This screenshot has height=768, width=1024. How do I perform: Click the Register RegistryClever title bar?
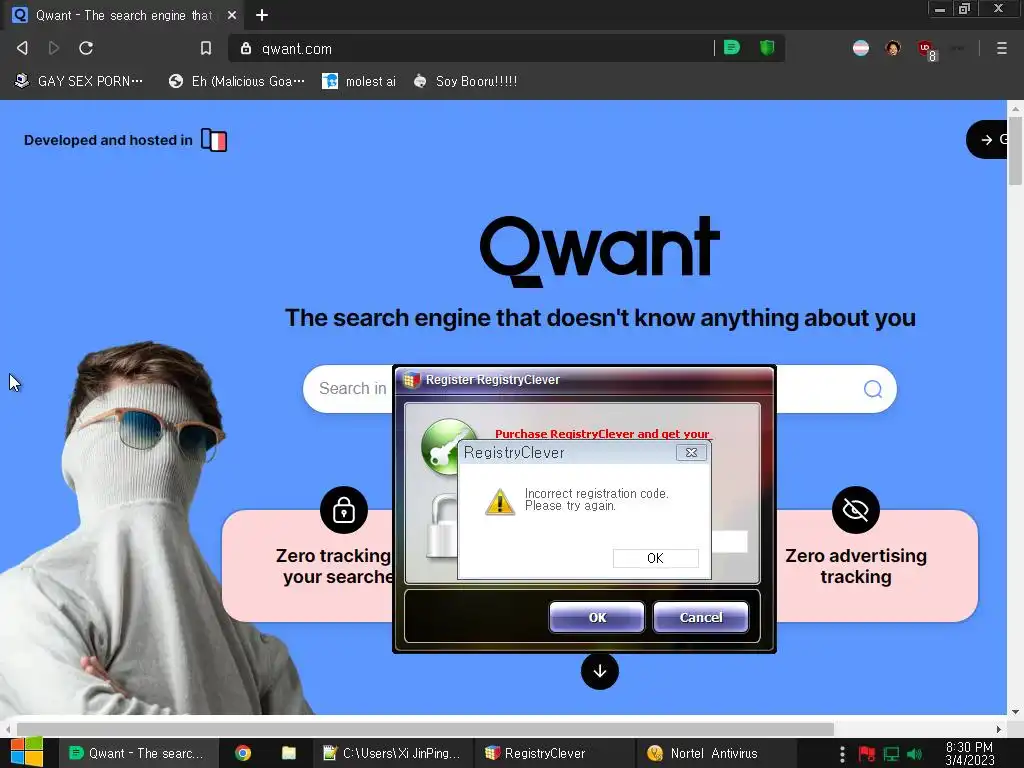click(x=584, y=380)
